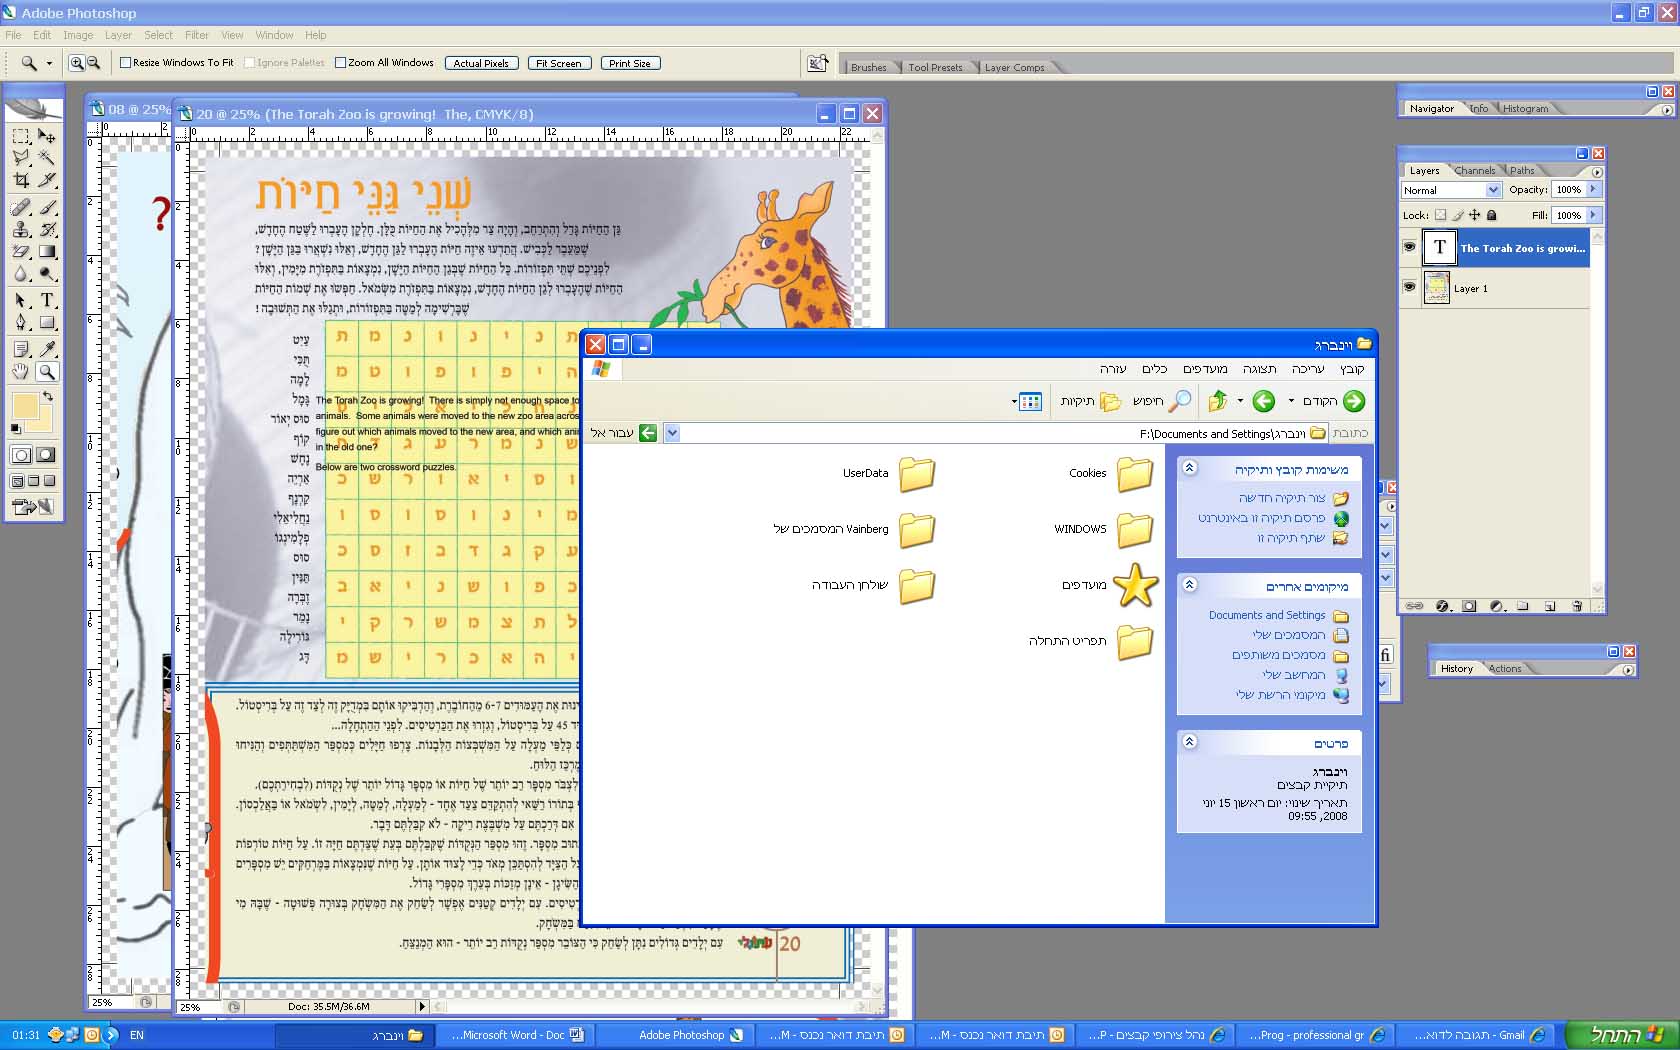Select the Hand tool

click(21, 372)
